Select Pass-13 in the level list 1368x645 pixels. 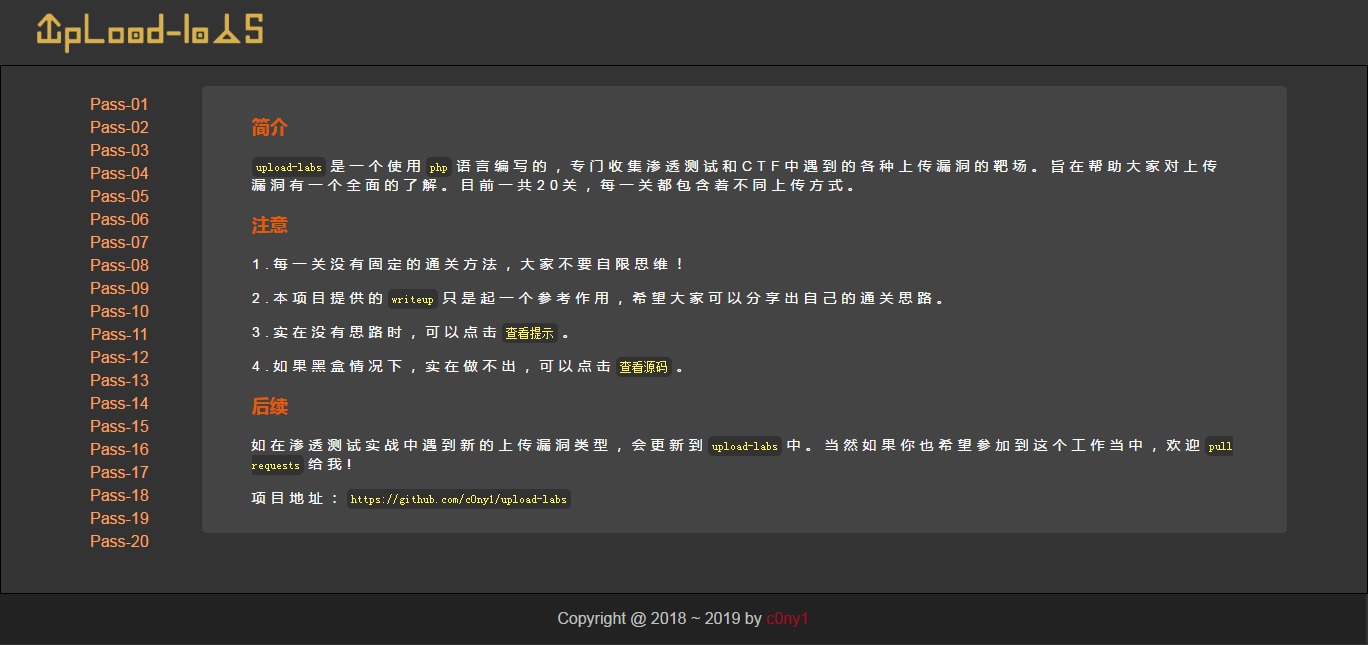118,380
